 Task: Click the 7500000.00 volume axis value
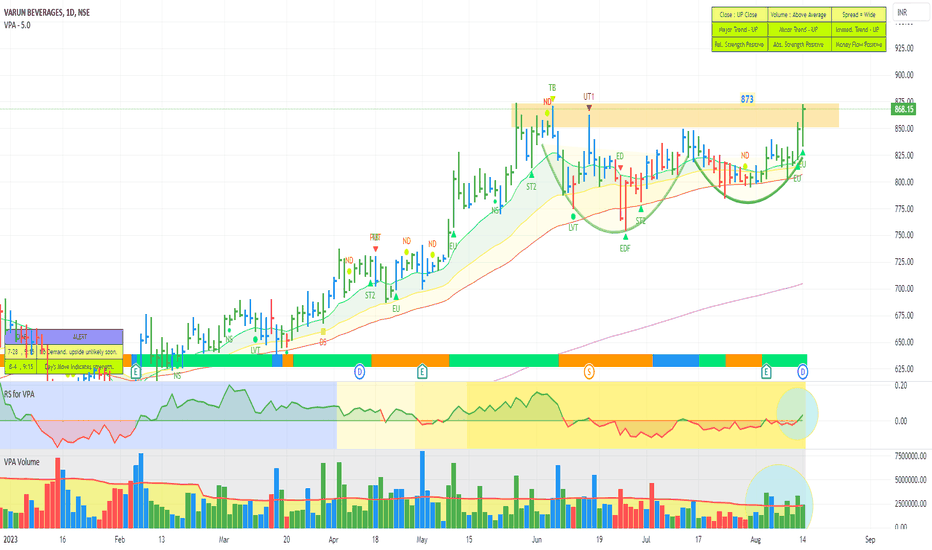[x=910, y=456]
